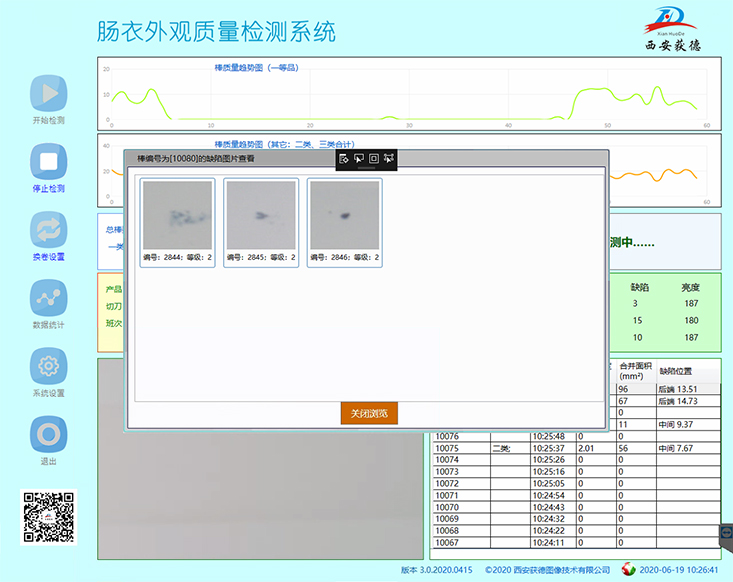Click second icon in dark floating toolbar
Image resolution: width=733 pixels, height=582 pixels.
point(359,158)
